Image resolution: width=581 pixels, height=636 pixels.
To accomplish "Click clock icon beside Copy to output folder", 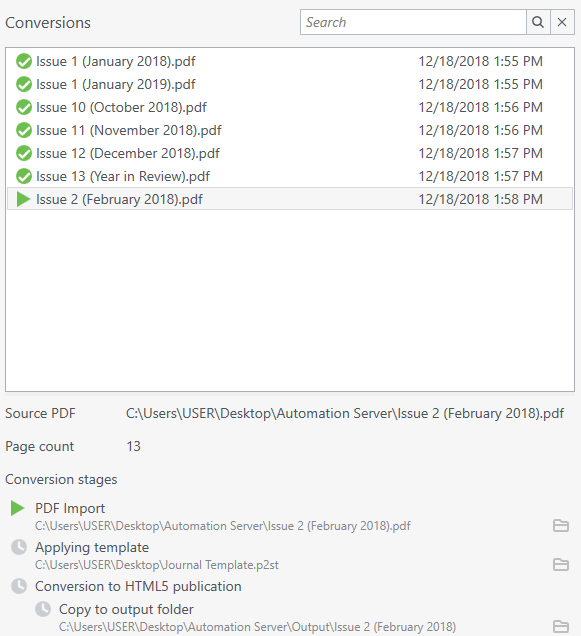I will coord(43,609).
